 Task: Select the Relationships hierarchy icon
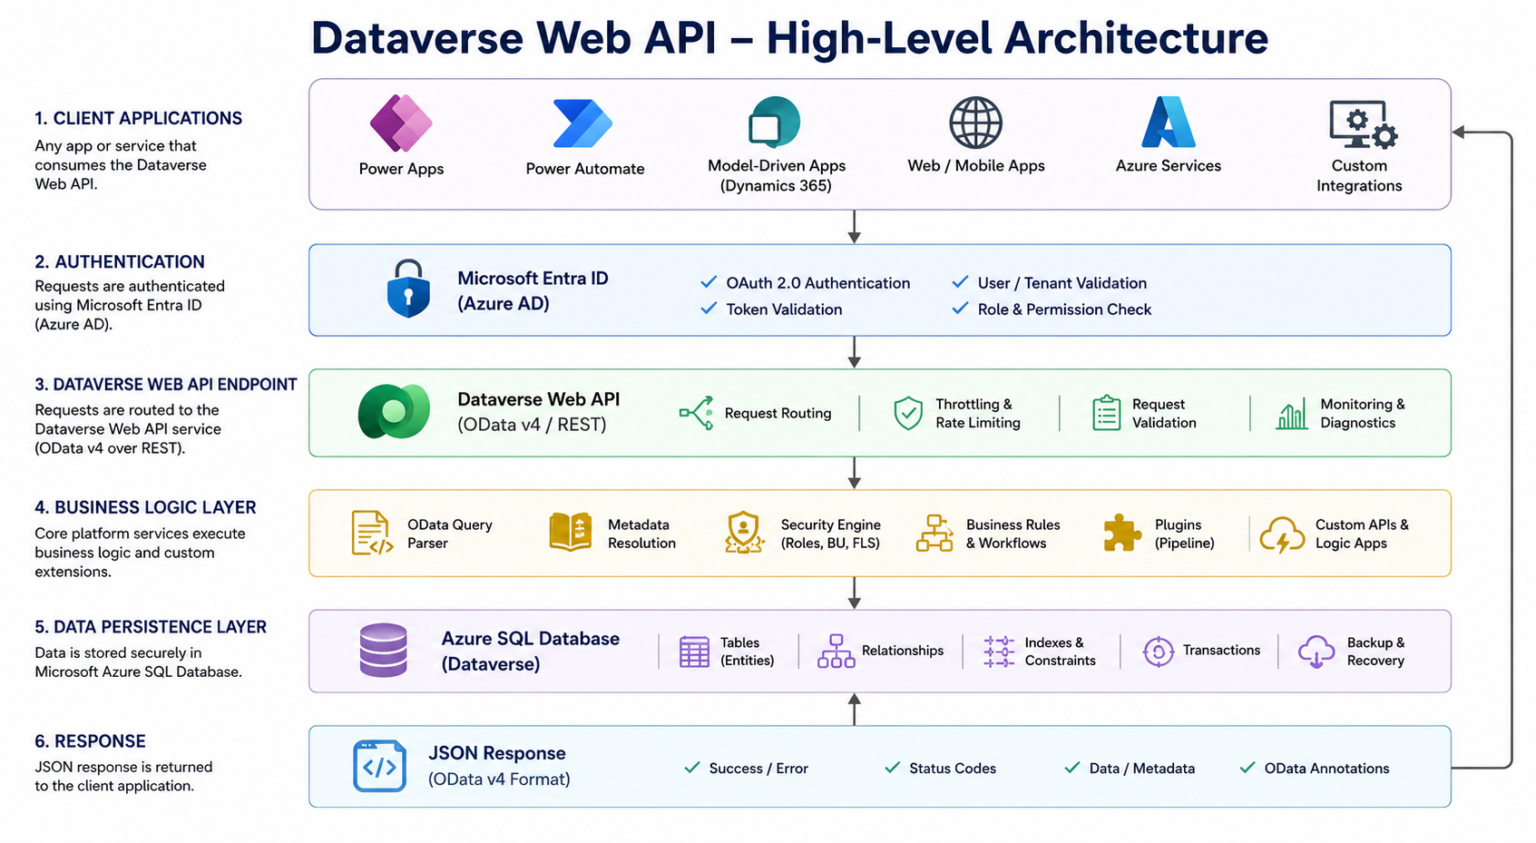pos(836,651)
